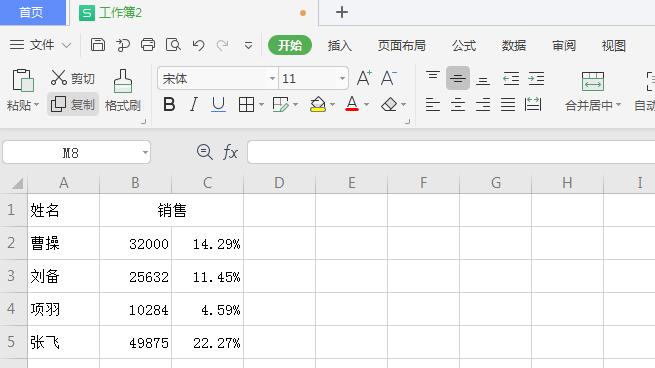Click distributed alignment icon
Viewport: 655px width, 368px height.
tap(533, 104)
